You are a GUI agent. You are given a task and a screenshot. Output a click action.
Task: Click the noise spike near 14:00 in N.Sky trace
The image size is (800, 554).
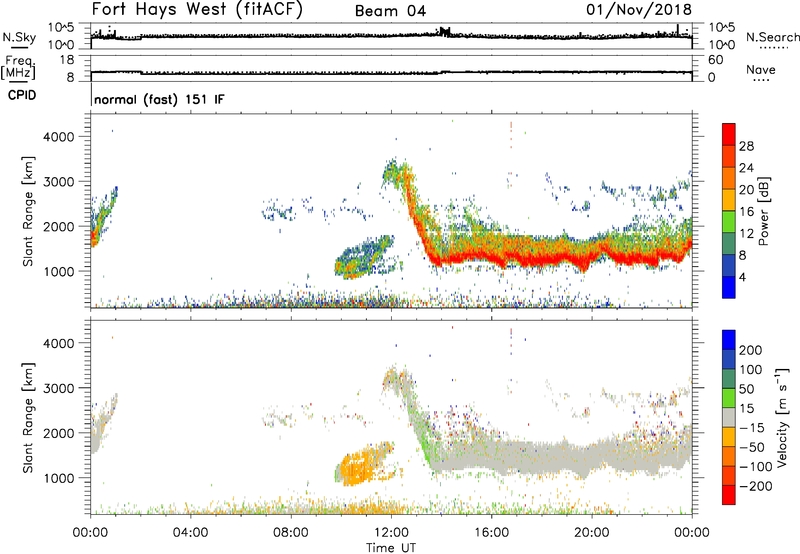point(445,31)
